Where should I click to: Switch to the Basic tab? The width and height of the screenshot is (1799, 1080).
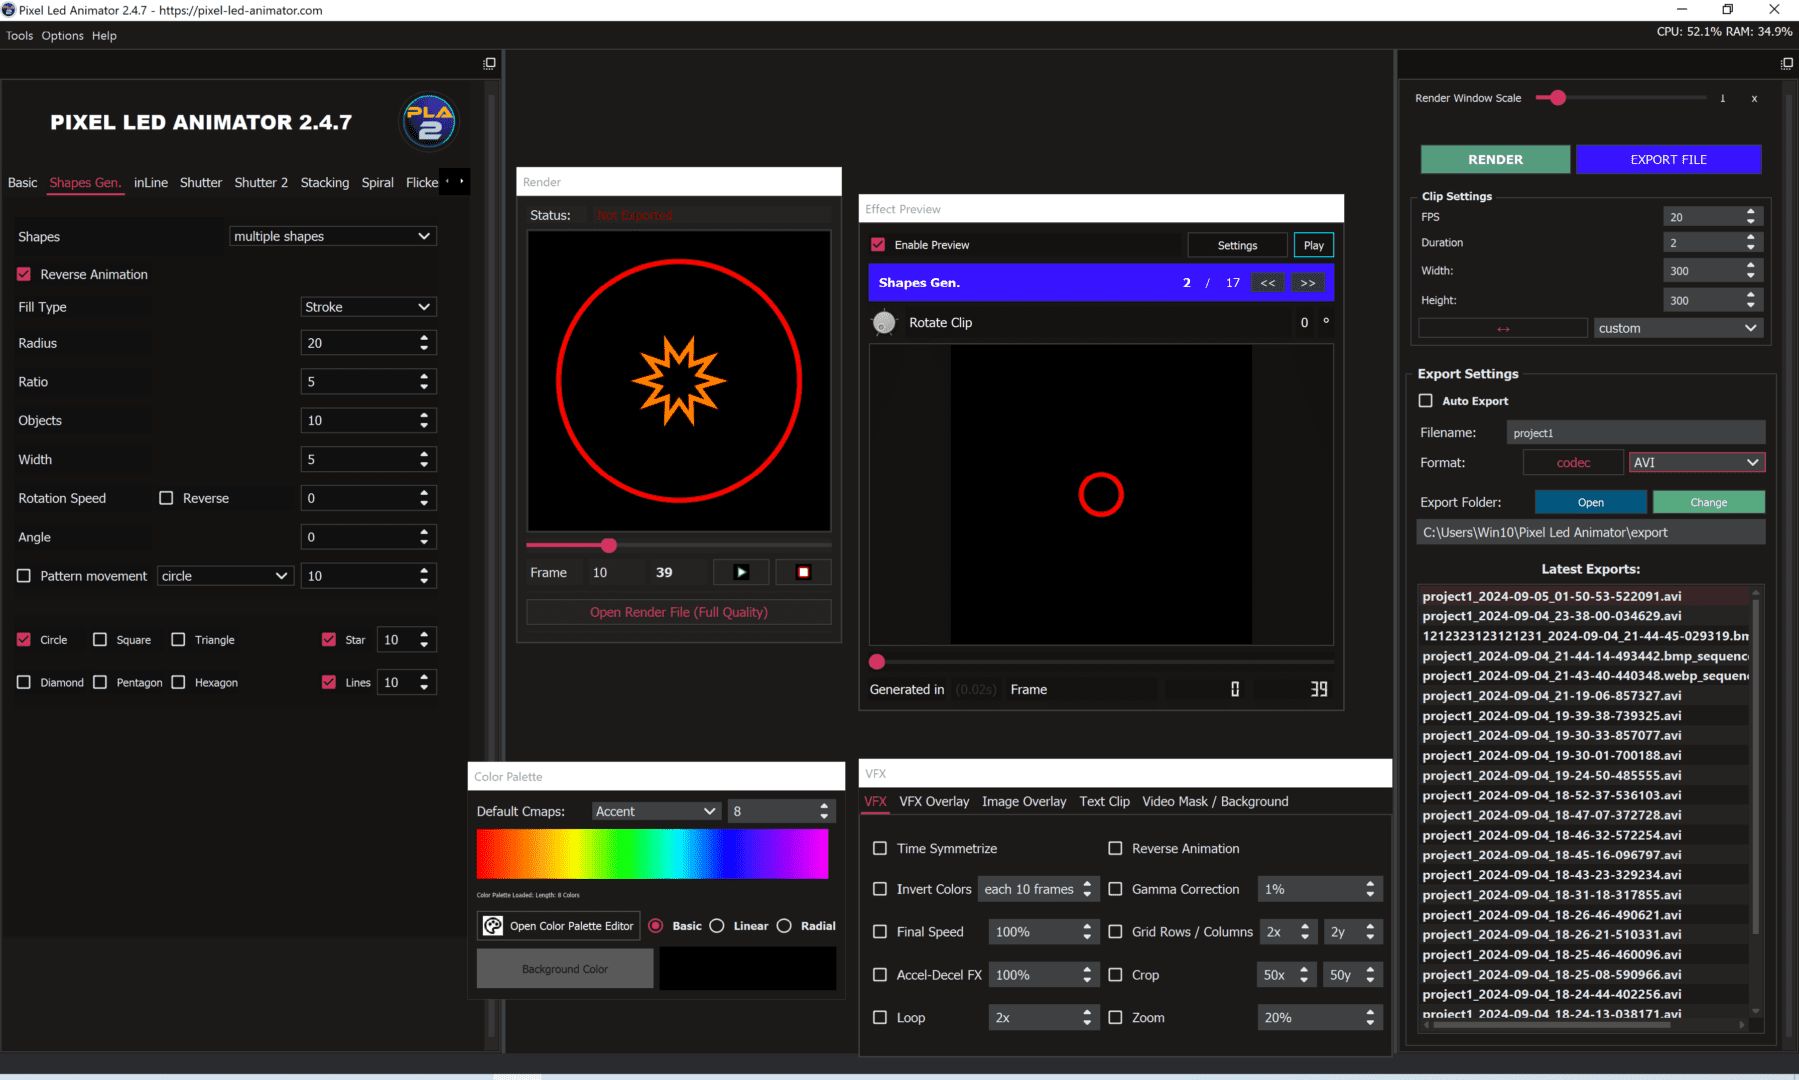(x=22, y=182)
